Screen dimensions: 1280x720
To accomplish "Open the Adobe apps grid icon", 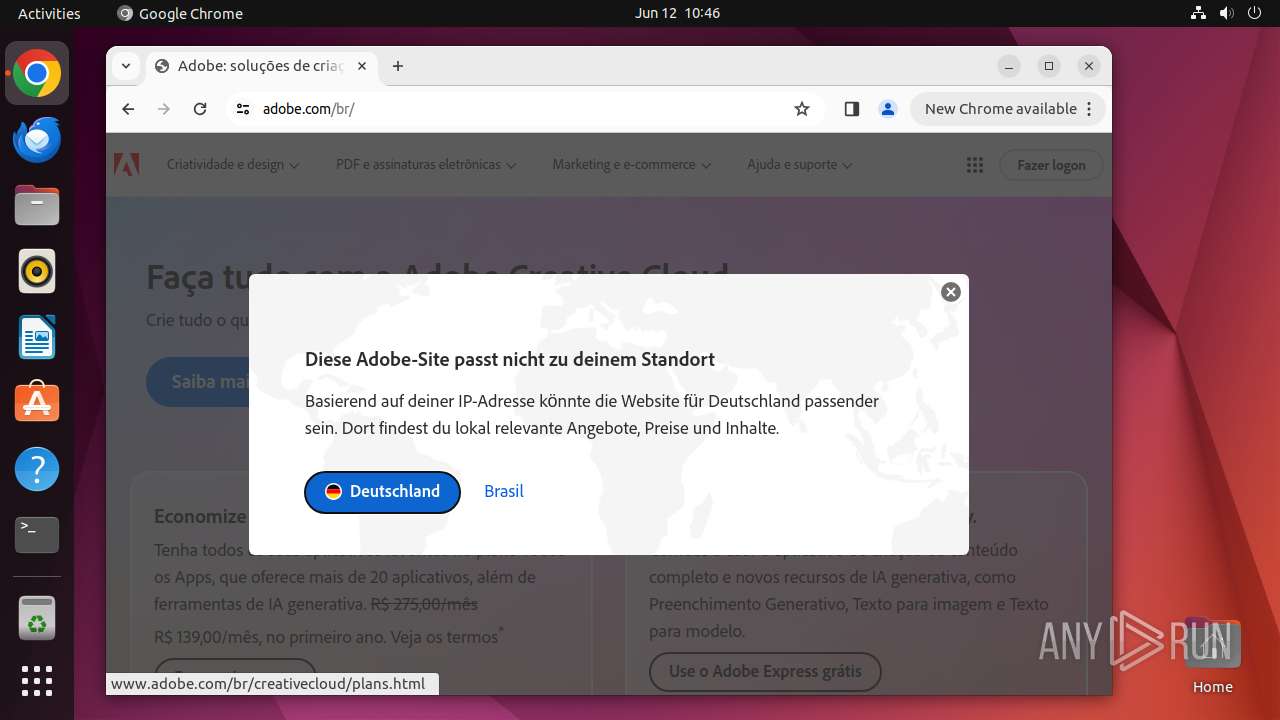I will (975, 165).
